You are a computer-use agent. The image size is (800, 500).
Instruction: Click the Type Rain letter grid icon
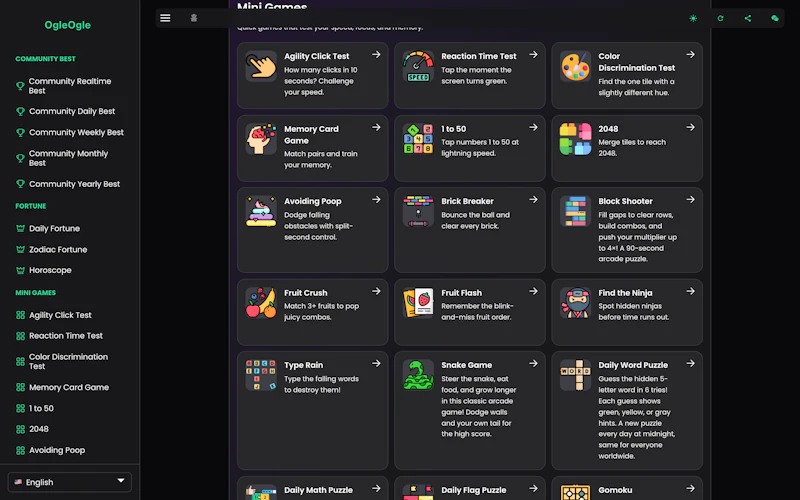(x=261, y=375)
